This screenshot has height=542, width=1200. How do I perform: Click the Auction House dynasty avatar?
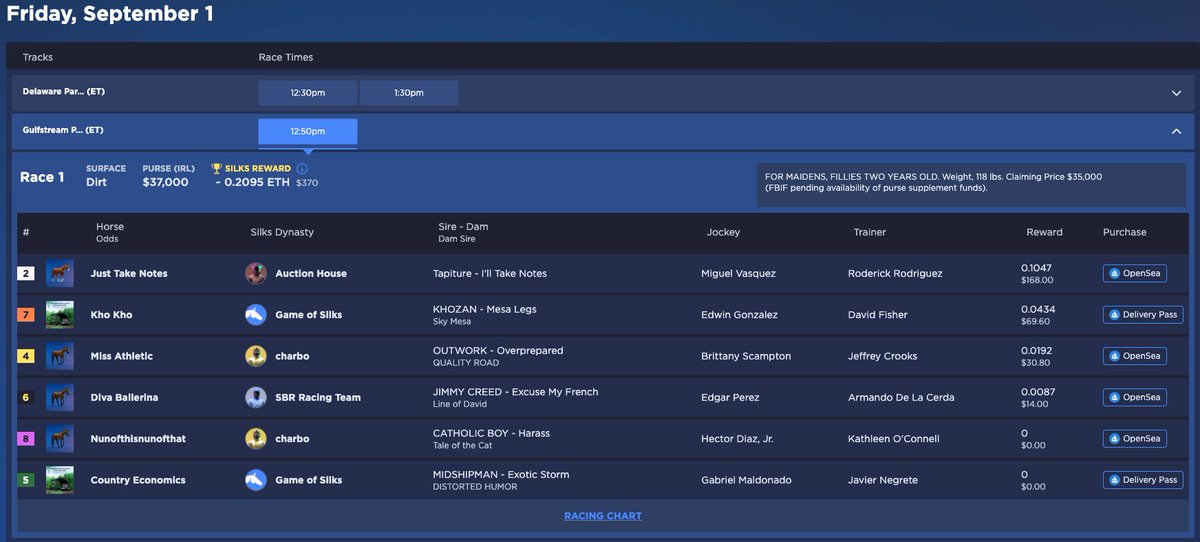[256, 273]
